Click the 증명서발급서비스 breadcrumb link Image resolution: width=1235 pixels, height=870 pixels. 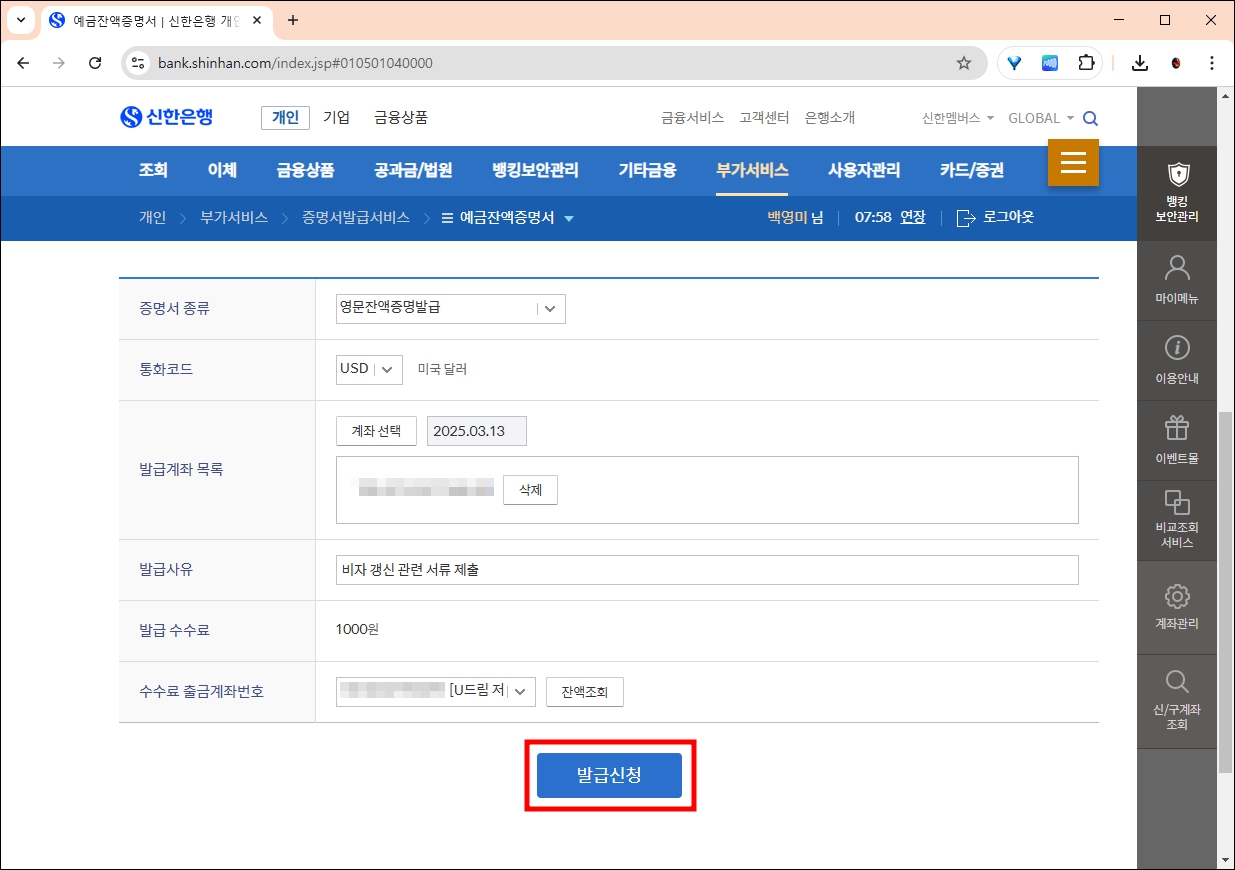click(356, 217)
